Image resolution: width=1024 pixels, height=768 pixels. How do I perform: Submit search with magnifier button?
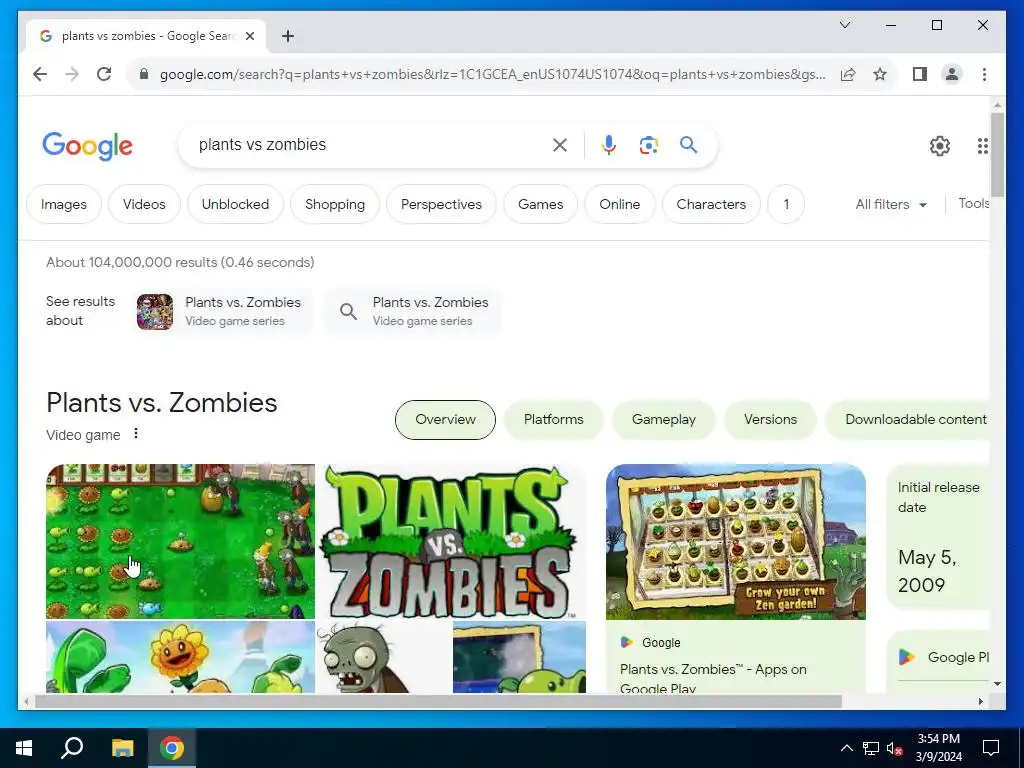(x=688, y=144)
